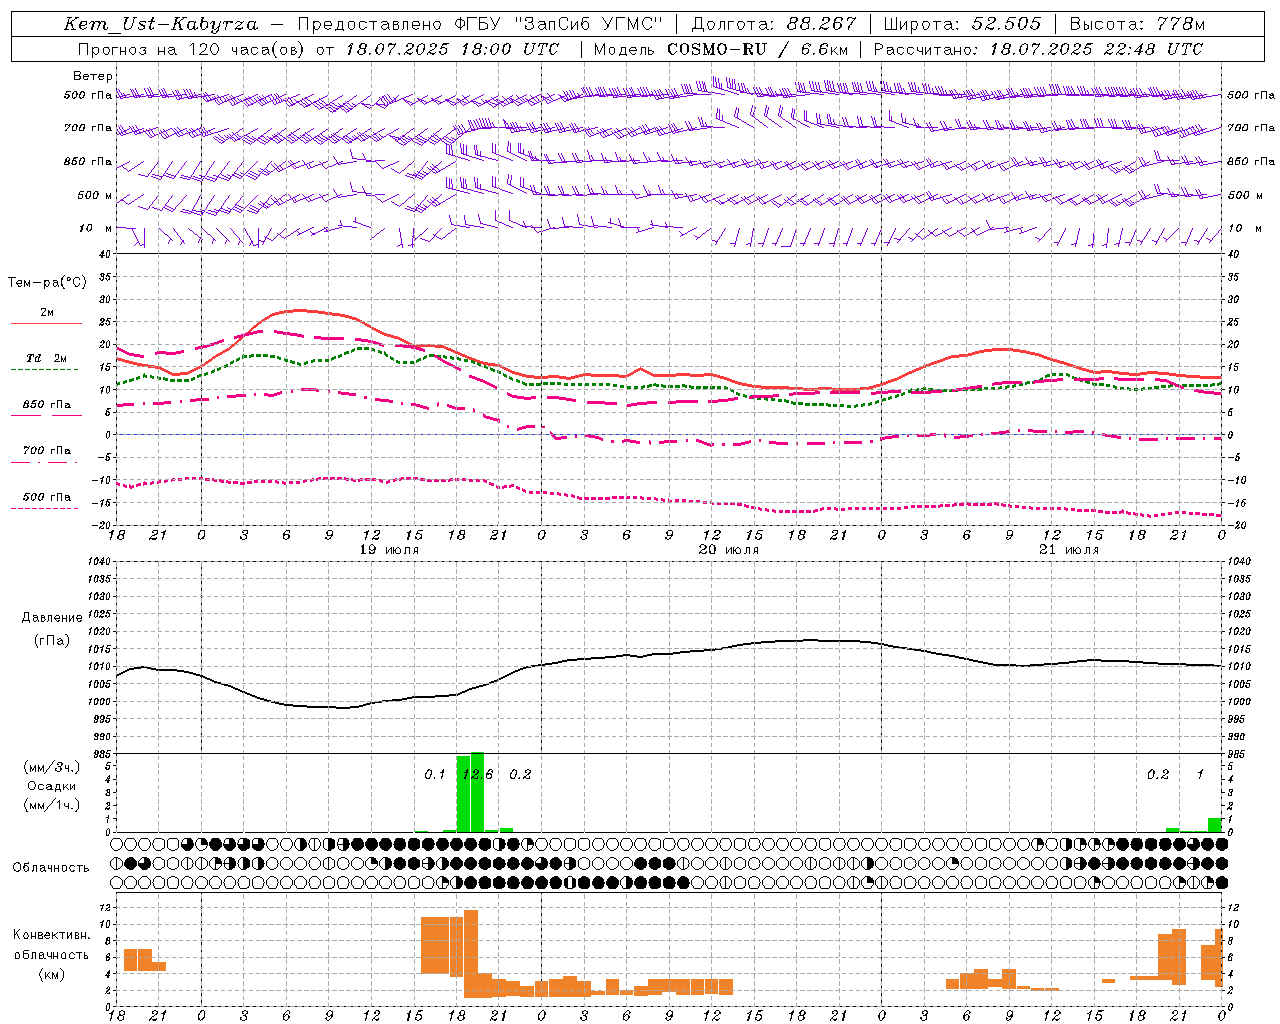Click the "19 июля" date label
Viewport: 1280px width, 1024px height.
[x=389, y=550]
